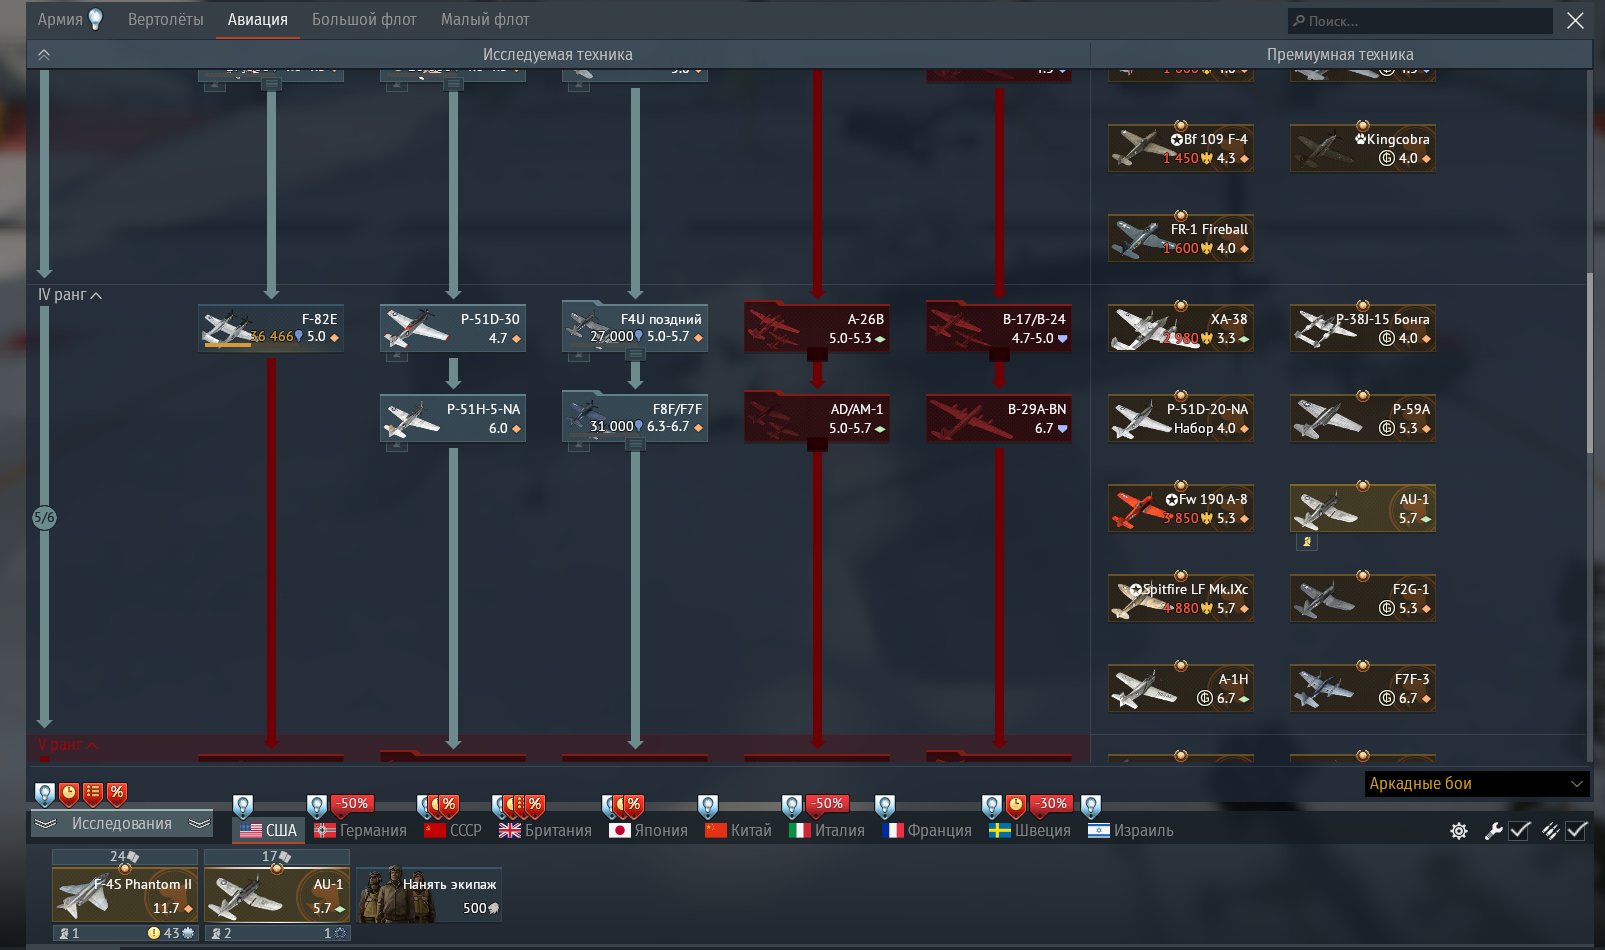Select the F7F-3 premium aircraft

(1363, 688)
